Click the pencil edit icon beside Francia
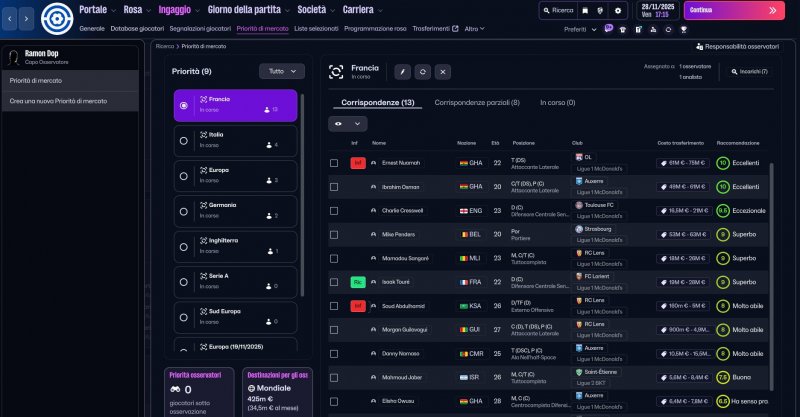800x417 pixels. point(403,72)
